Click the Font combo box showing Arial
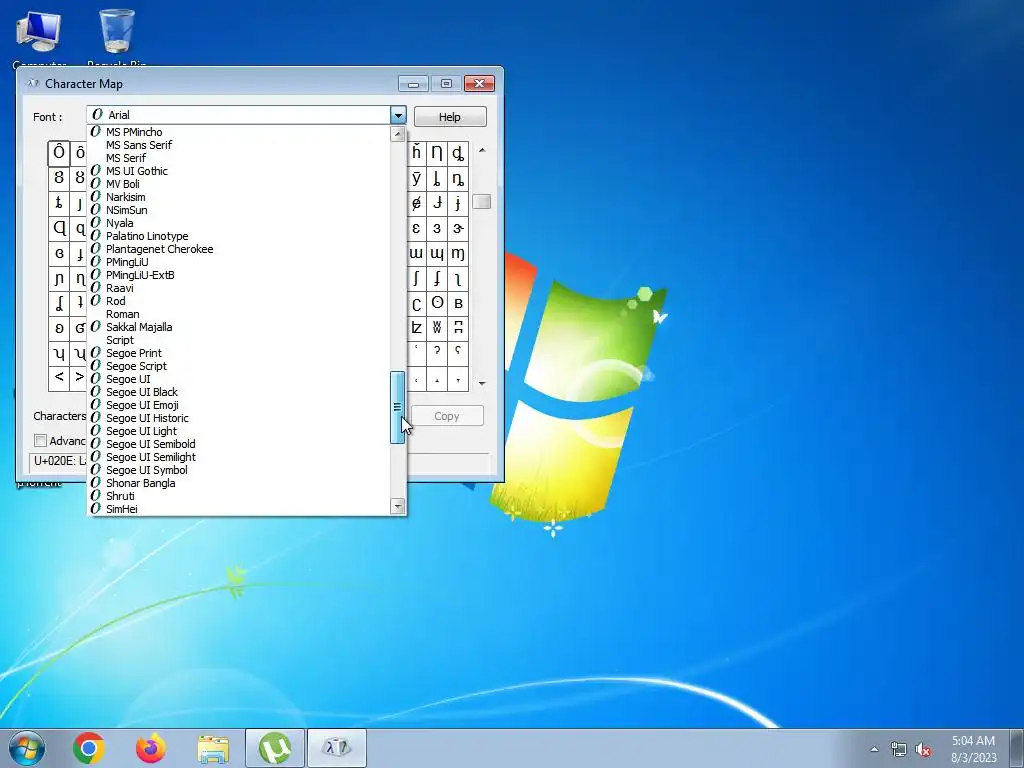The height and width of the screenshot is (768, 1024). point(246,116)
